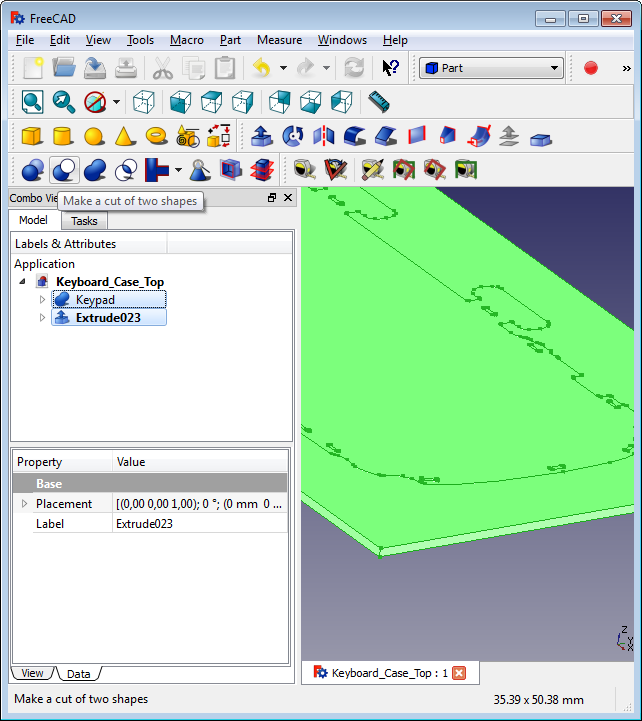Image resolution: width=642 pixels, height=721 pixels.
Task: Start macro recording red dot
Action: coord(590,68)
